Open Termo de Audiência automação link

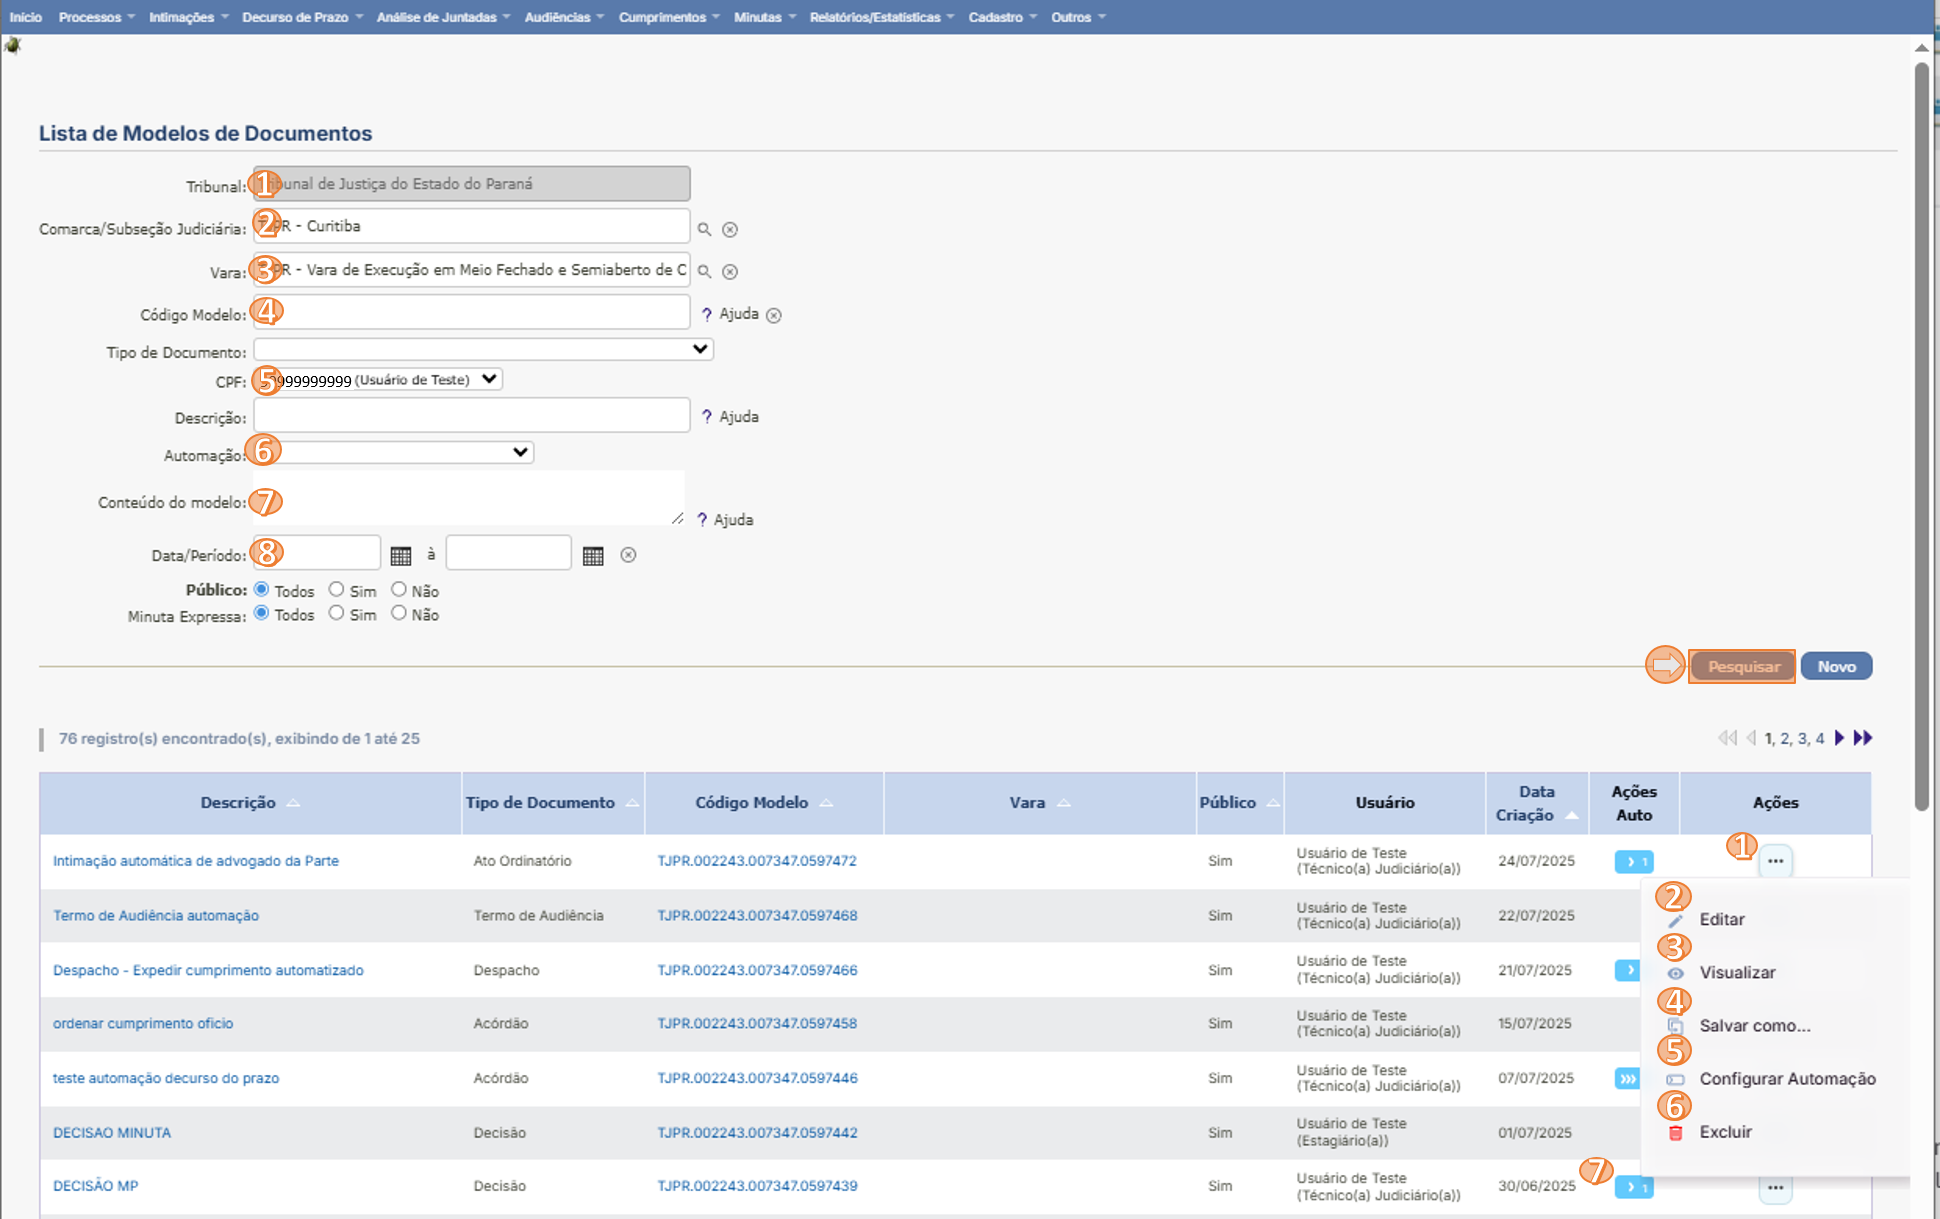(156, 915)
